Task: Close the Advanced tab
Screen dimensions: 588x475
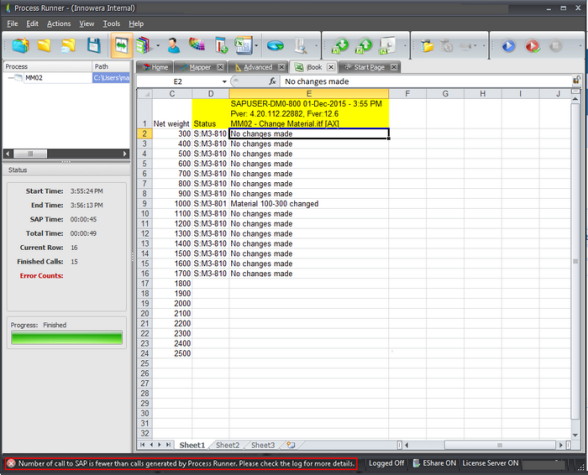Action: pyautogui.click(x=281, y=67)
